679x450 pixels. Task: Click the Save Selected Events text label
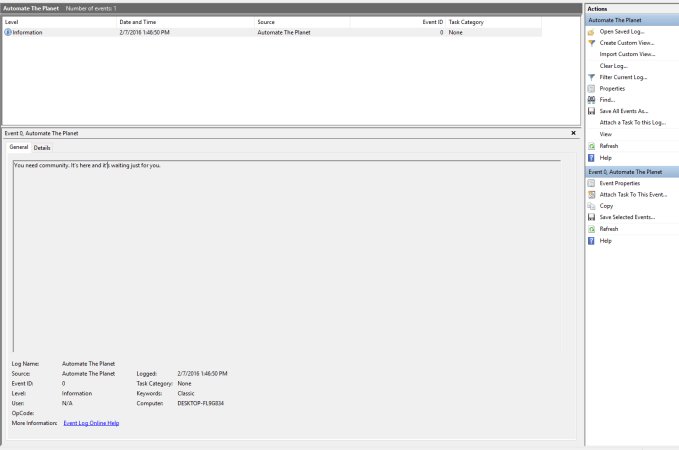click(x=627, y=217)
